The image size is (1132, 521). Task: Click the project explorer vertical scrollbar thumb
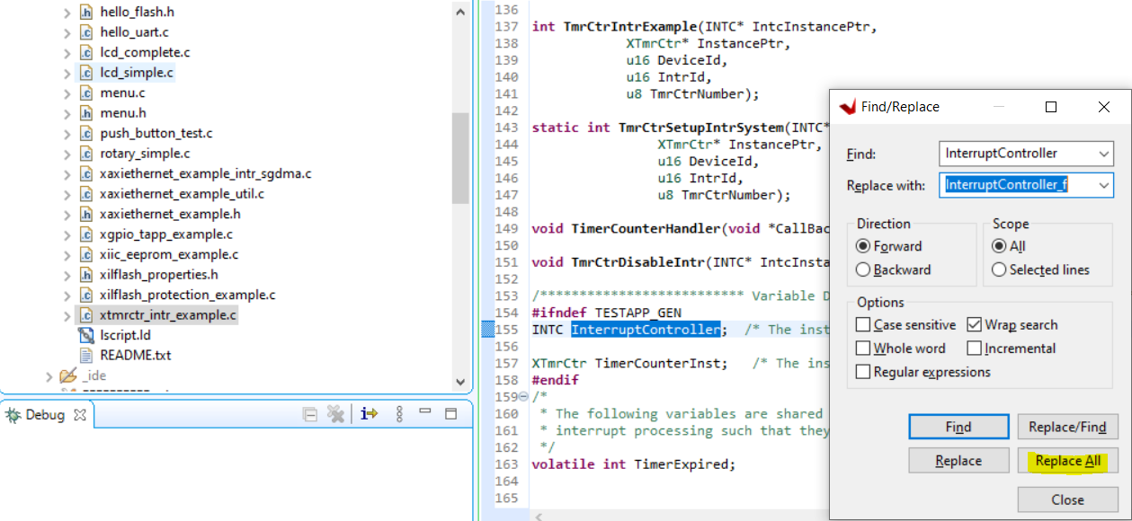[x=461, y=158]
